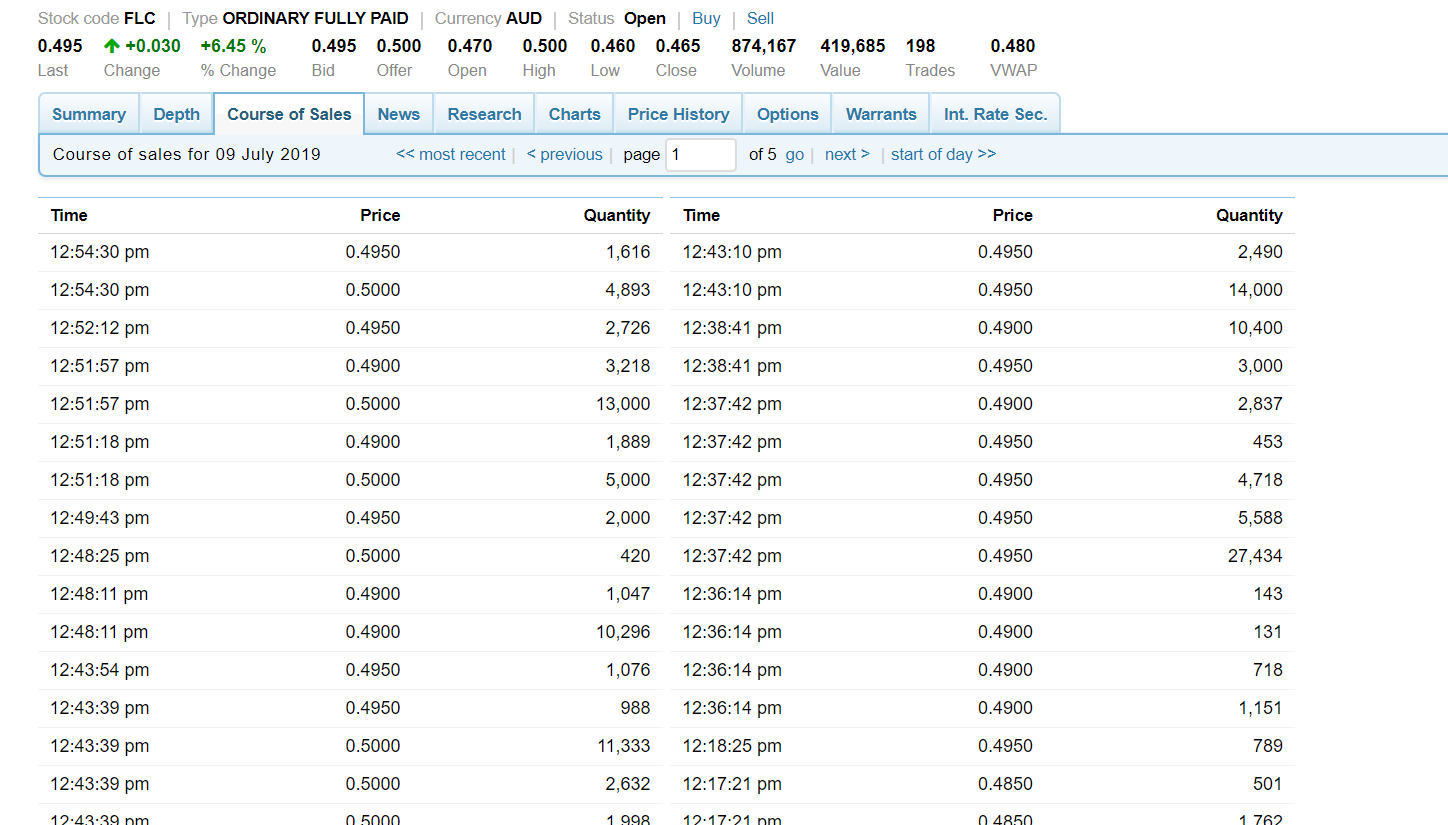
Task: Select the 12:18:25 pm time cell
Action: click(x=732, y=746)
